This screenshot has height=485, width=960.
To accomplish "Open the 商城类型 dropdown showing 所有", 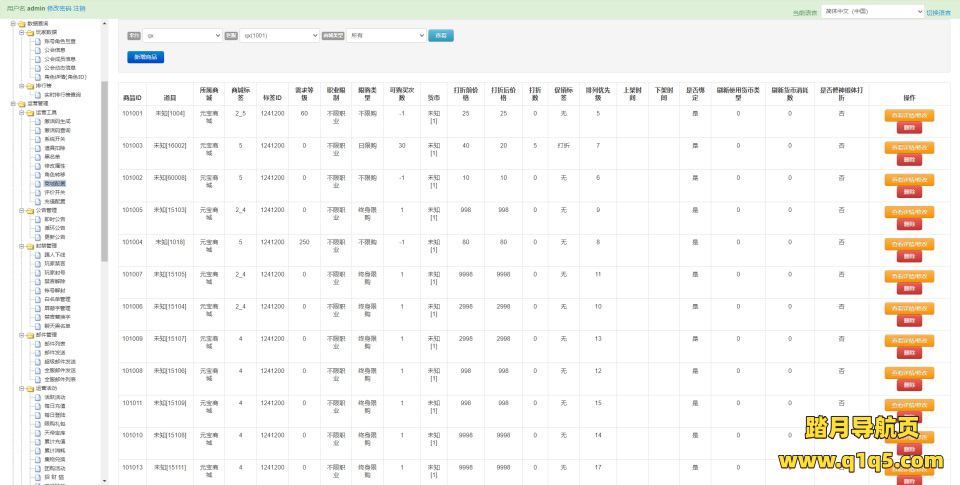I will (386, 35).
